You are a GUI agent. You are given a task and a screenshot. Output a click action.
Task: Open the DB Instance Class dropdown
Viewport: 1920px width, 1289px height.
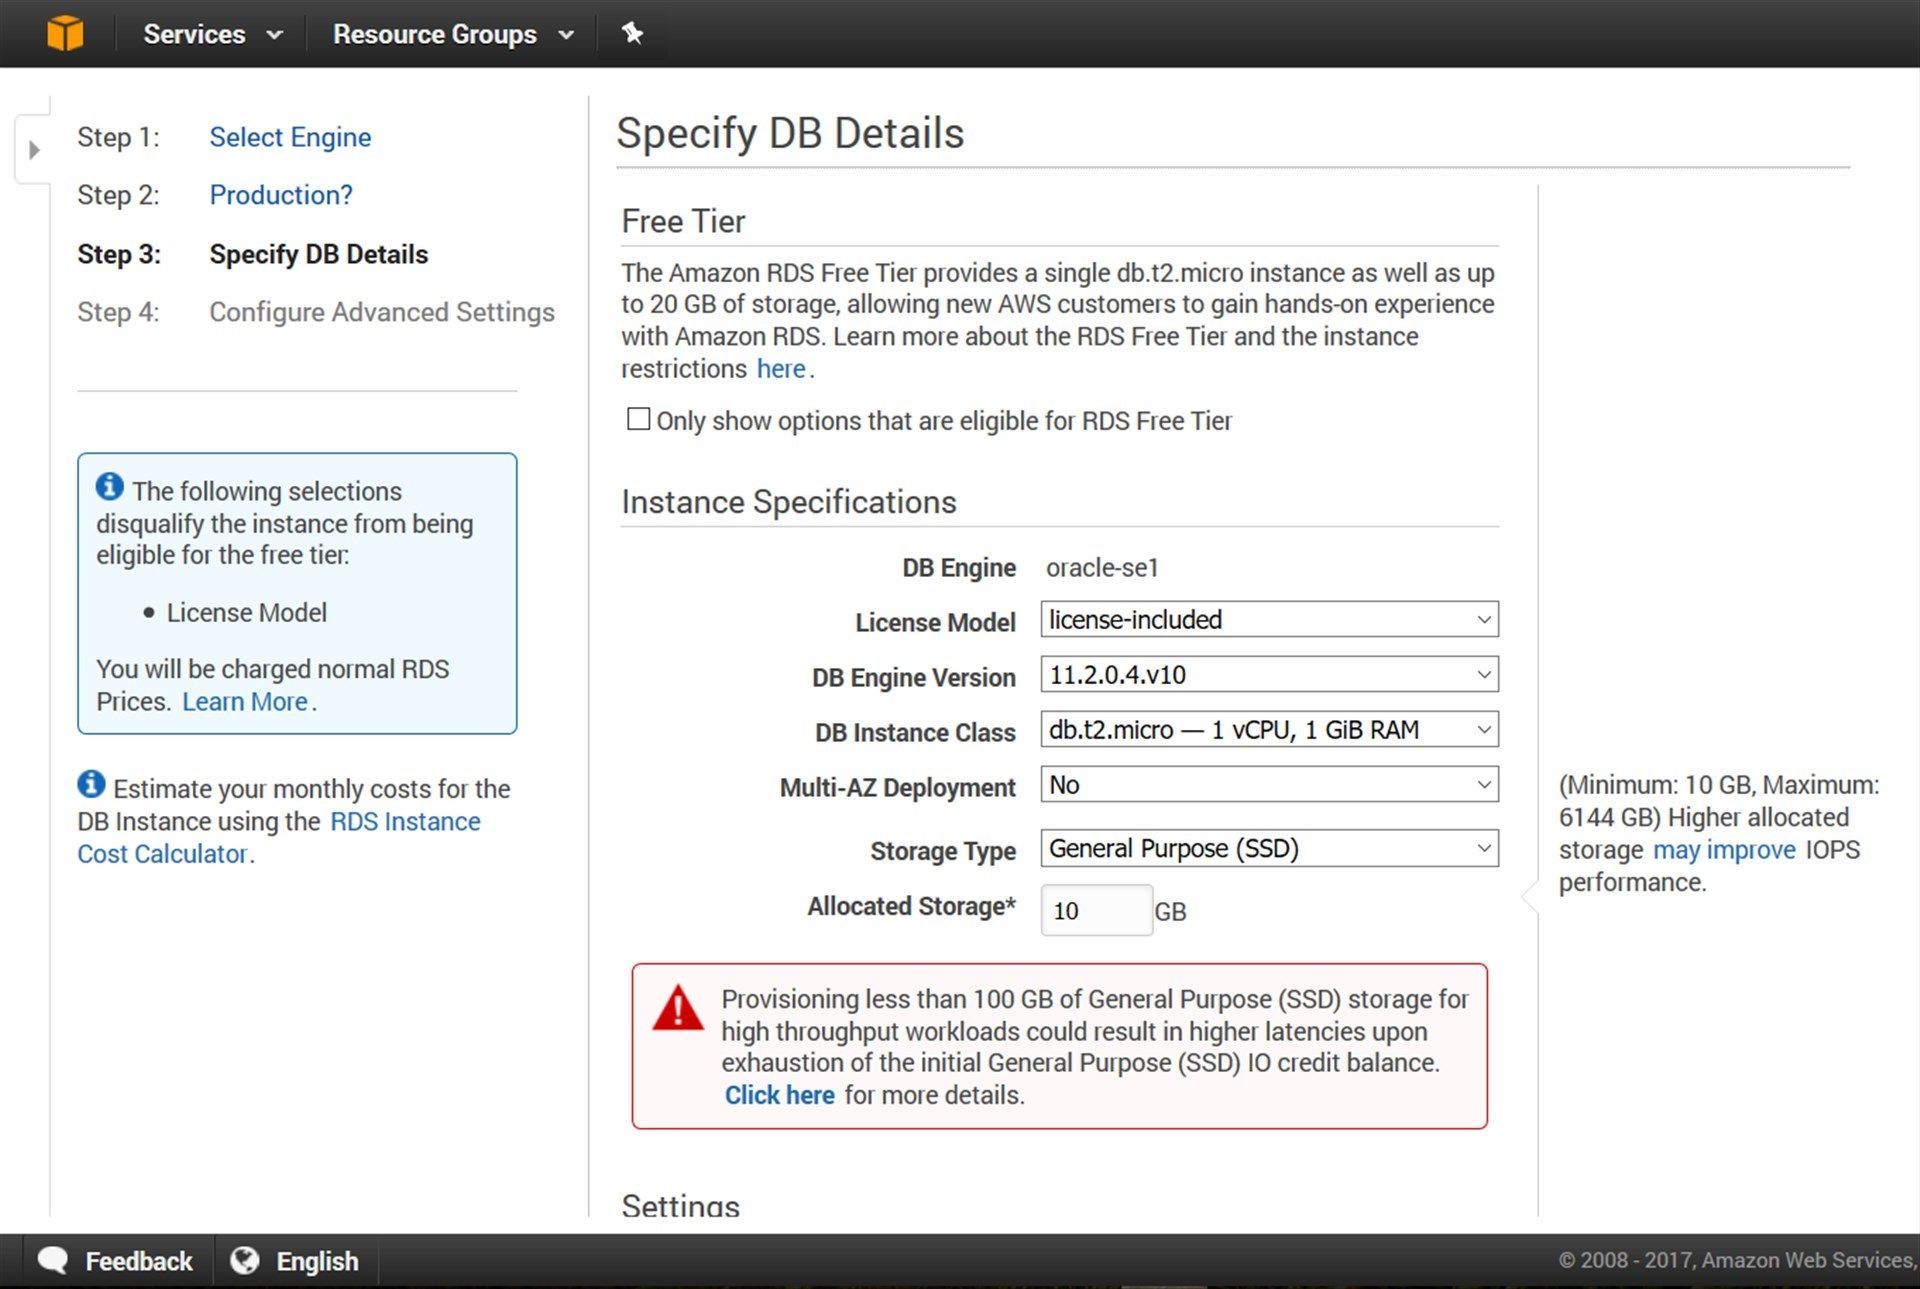click(x=1269, y=730)
